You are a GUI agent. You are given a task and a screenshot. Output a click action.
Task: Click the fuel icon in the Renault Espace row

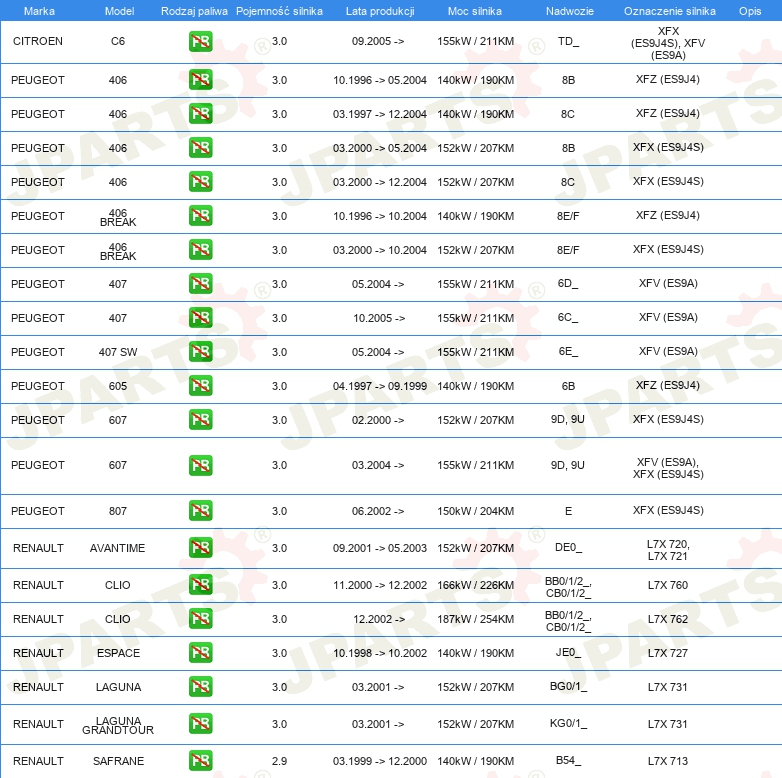pos(200,653)
